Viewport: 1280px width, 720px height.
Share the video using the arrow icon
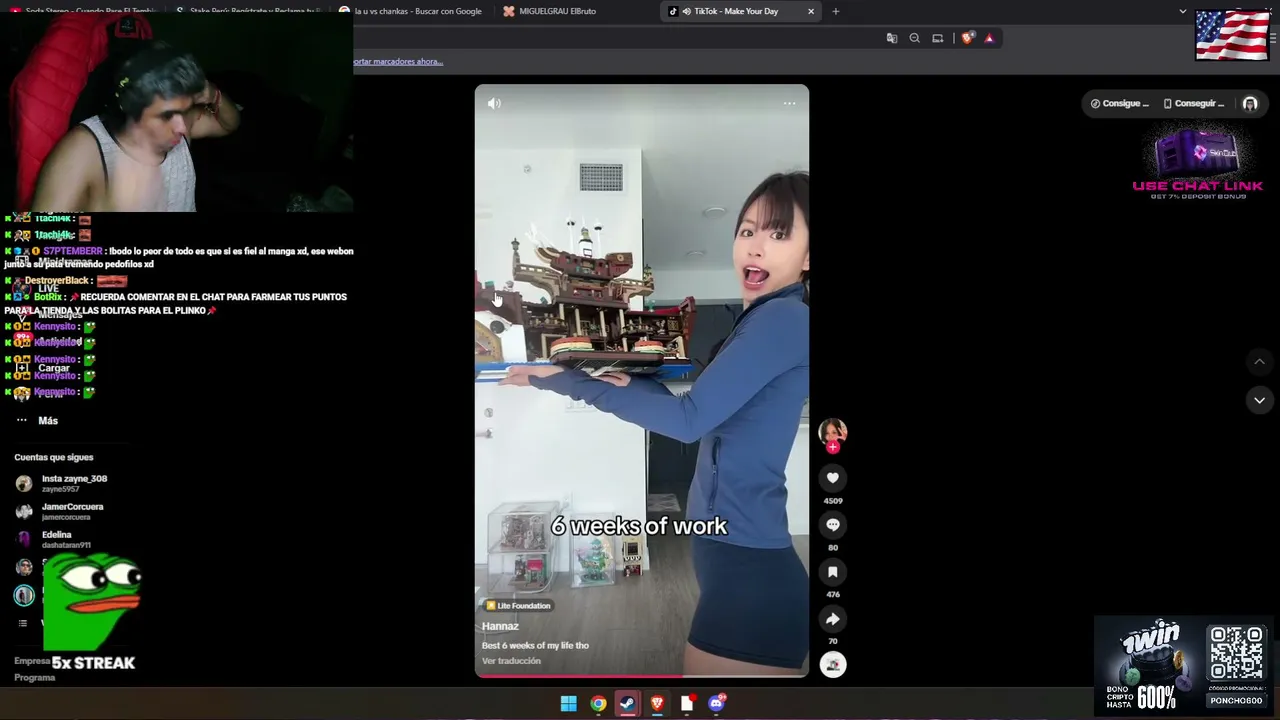point(832,619)
